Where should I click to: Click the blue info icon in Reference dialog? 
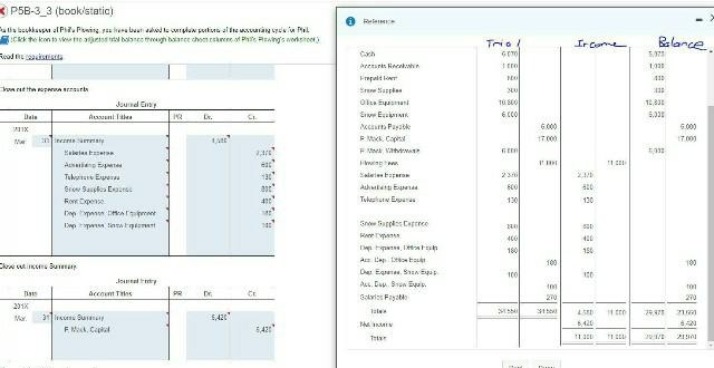(350, 21)
